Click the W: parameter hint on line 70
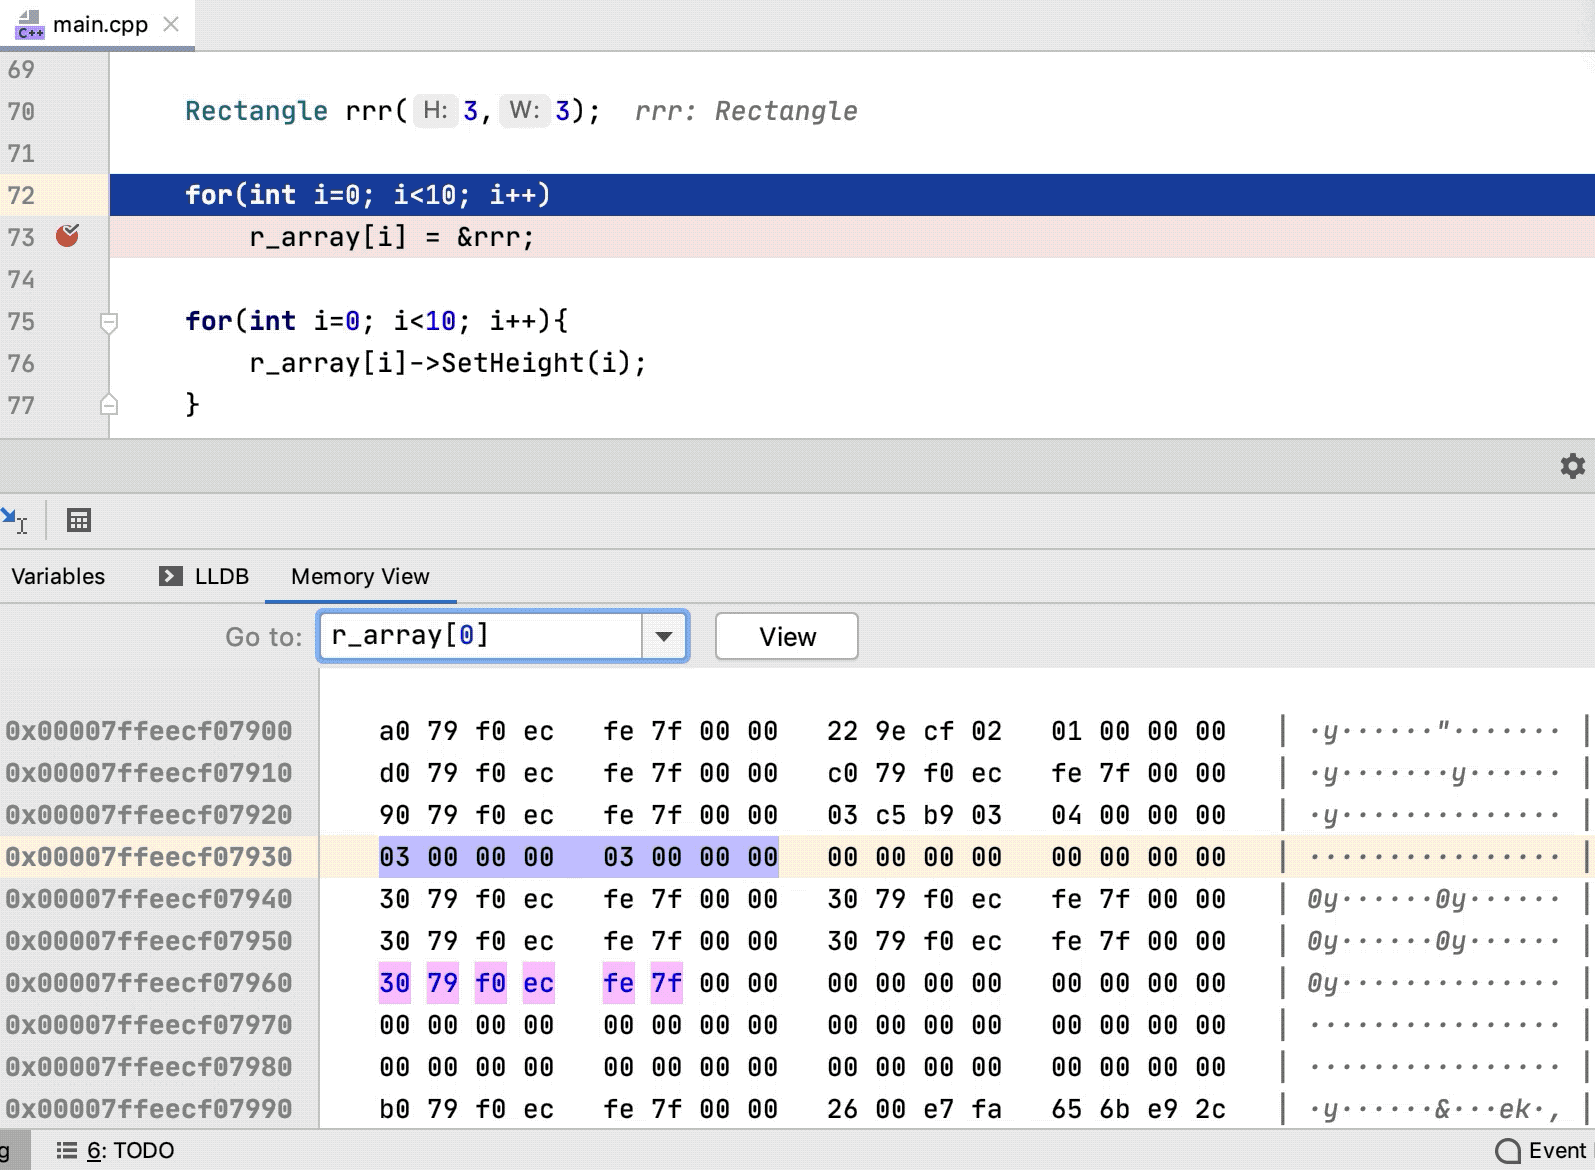1595x1170 pixels. 524,110
